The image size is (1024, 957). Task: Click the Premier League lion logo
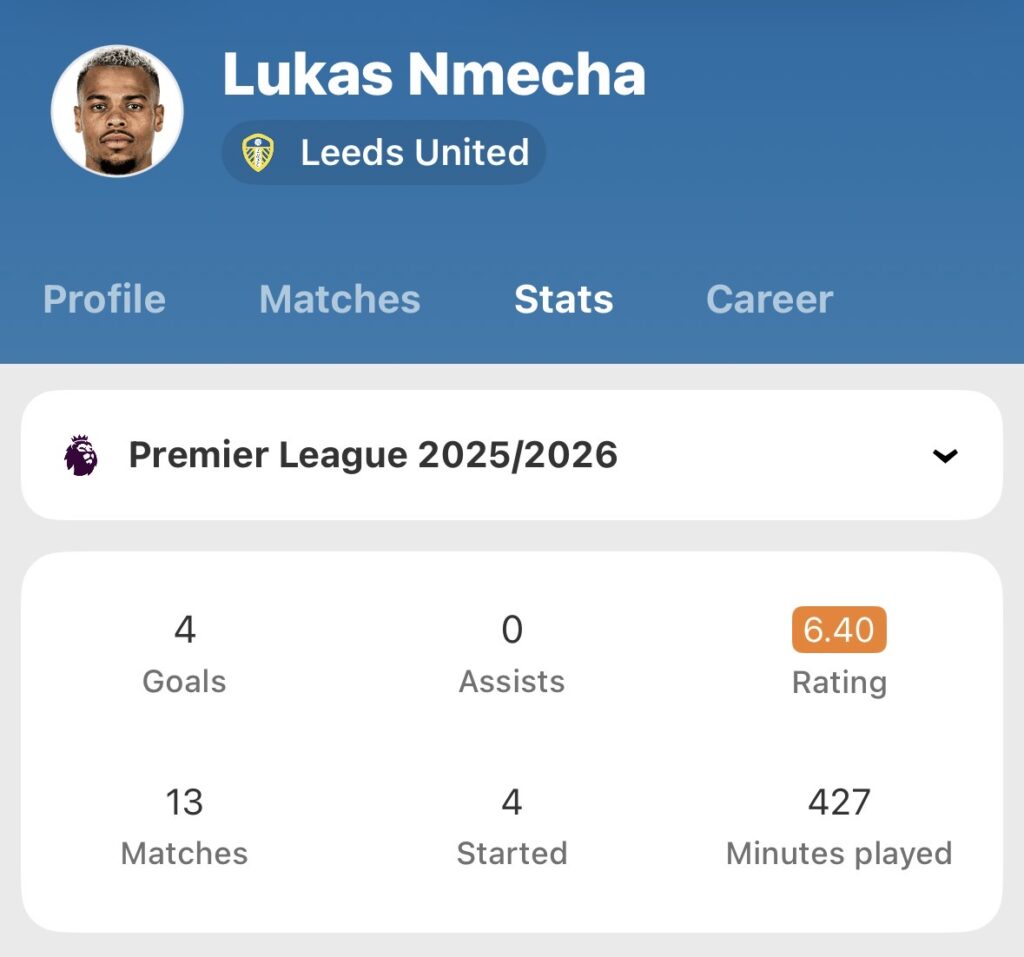coord(82,455)
